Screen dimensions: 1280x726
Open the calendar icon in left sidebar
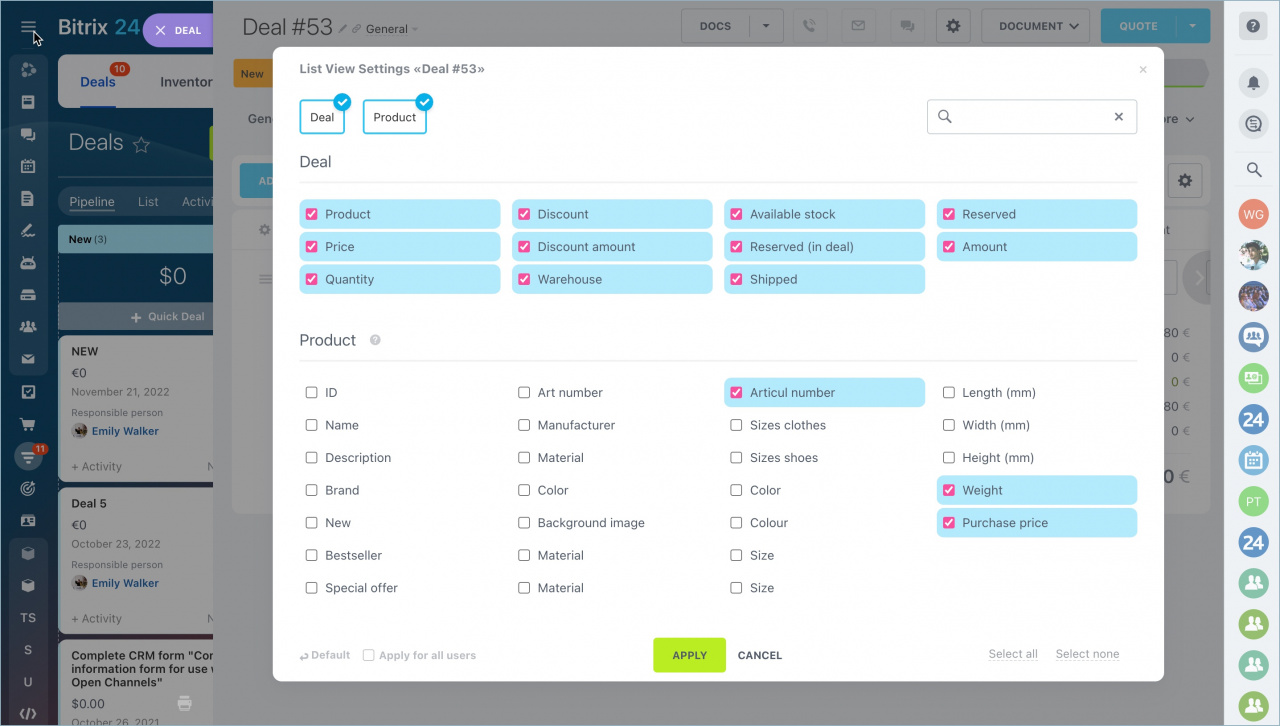(x=28, y=166)
